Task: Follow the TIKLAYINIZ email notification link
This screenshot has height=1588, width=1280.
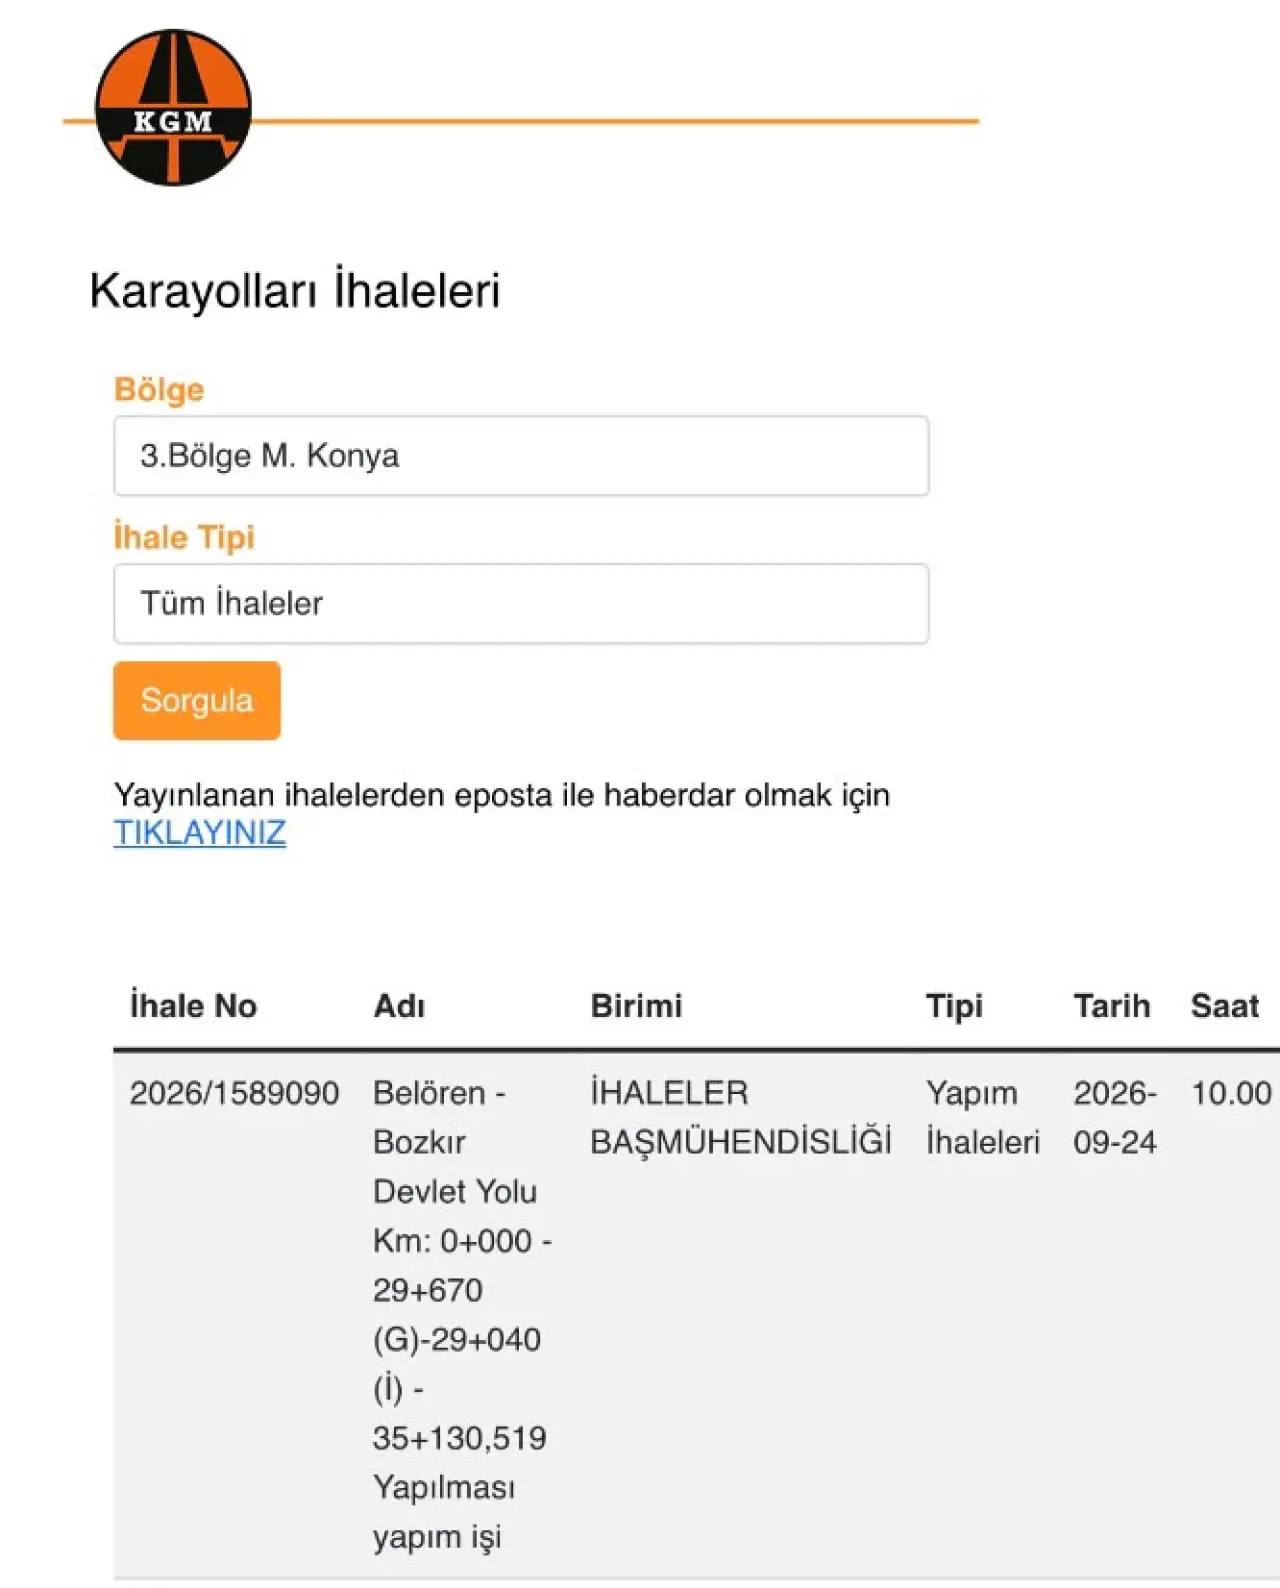Action: click(x=200, y=833)
